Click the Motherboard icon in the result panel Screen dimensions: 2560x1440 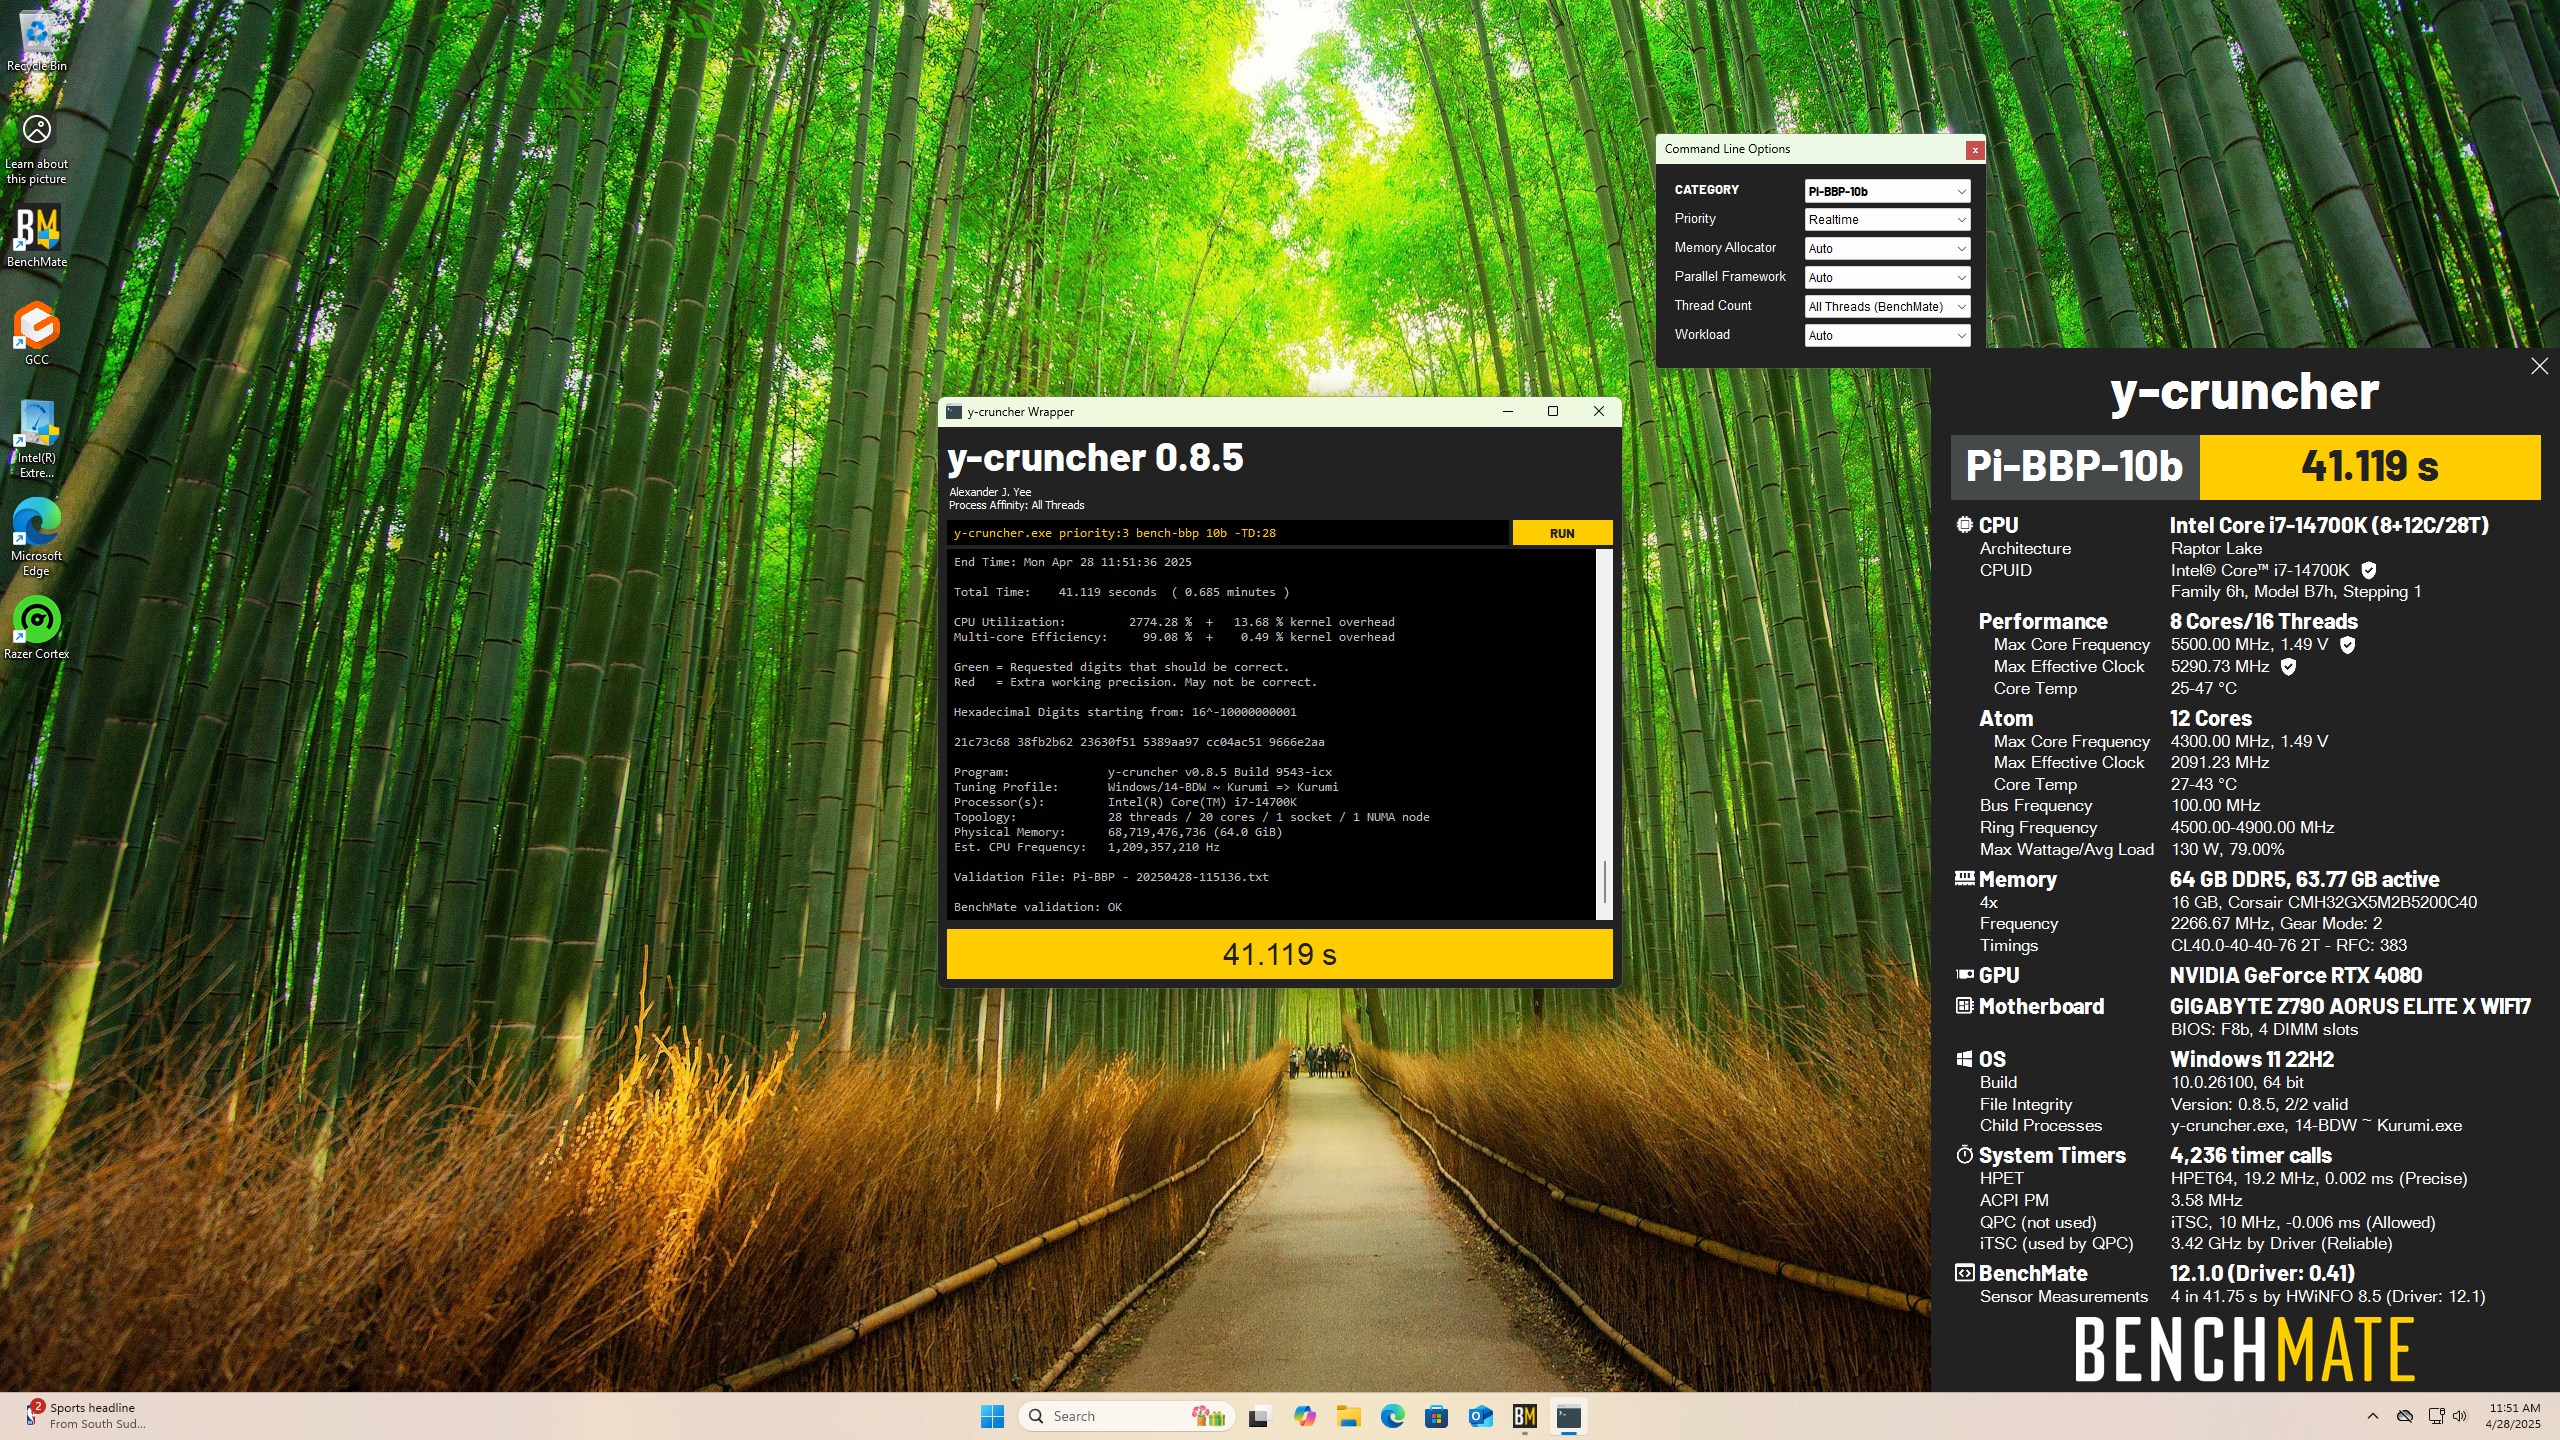pos(1964,1005)
